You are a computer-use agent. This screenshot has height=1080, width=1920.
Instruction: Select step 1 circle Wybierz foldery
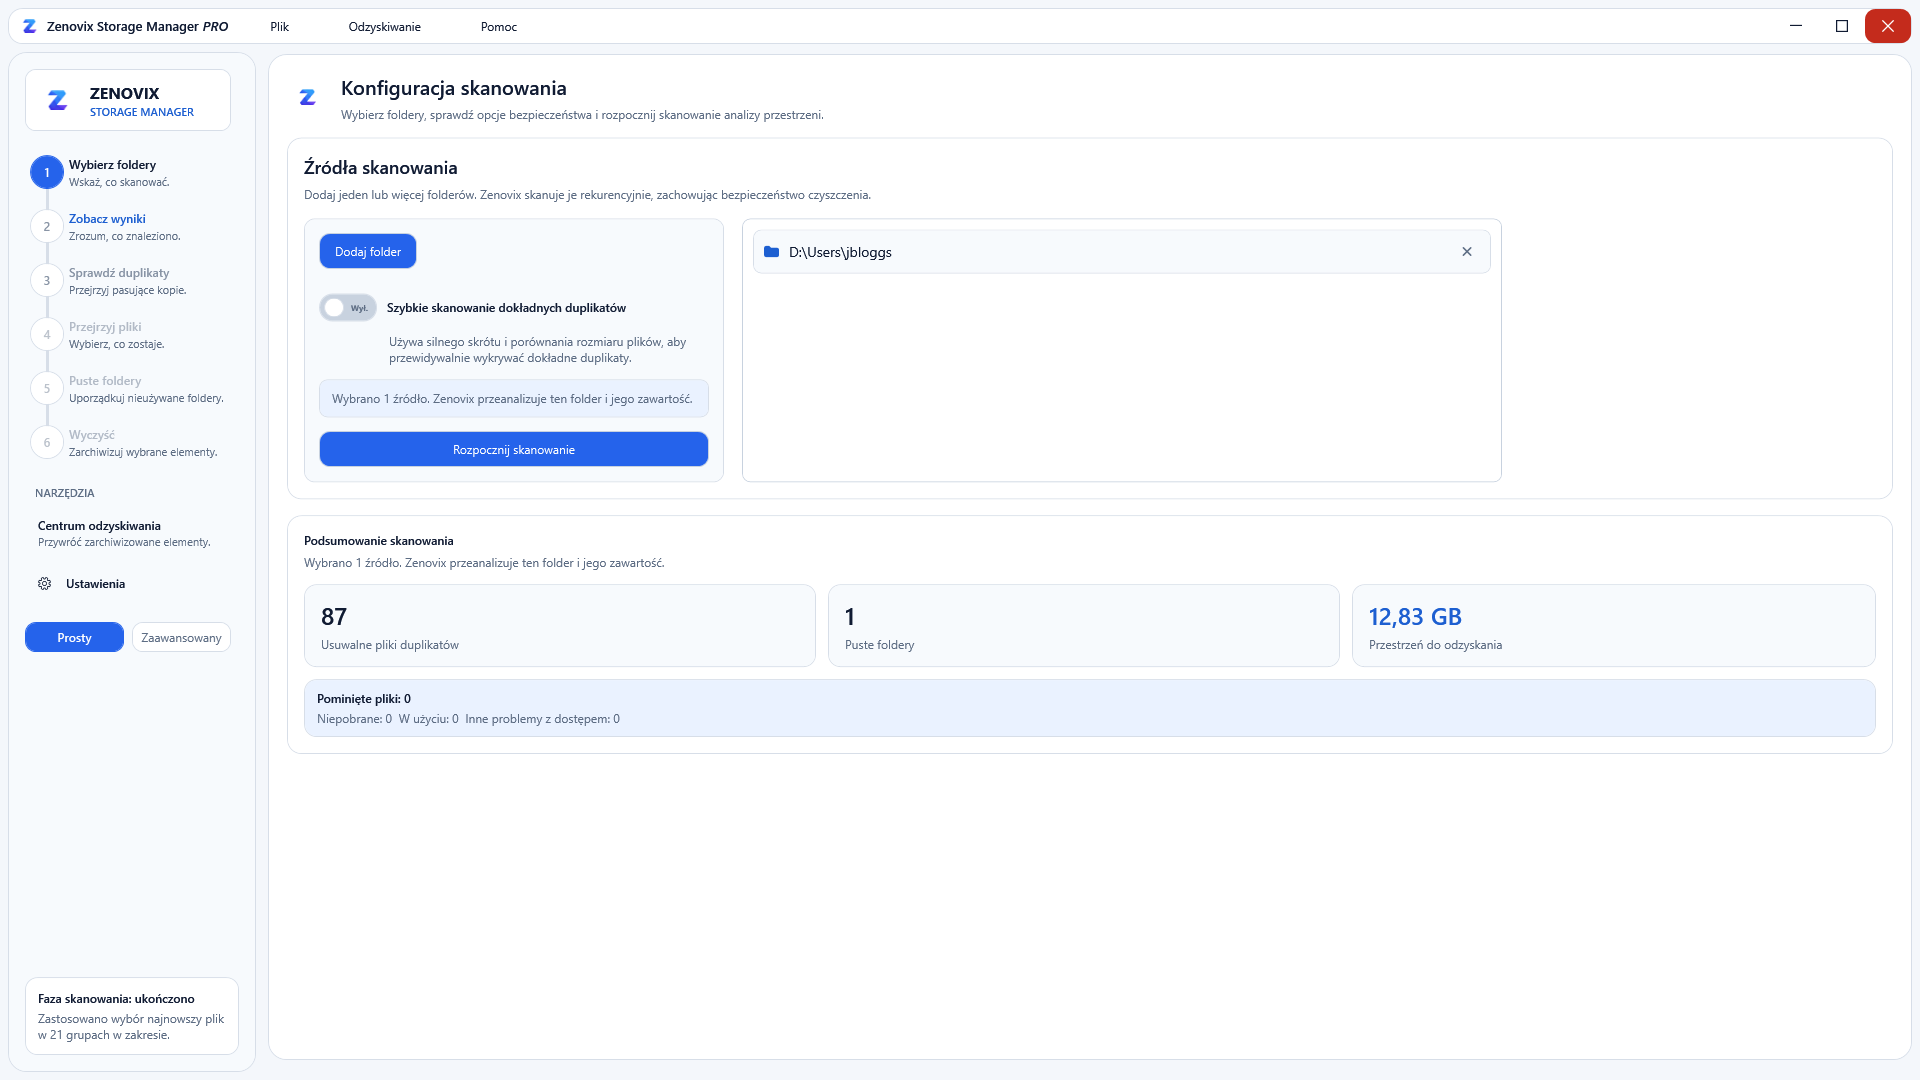(x=47, y=173)
